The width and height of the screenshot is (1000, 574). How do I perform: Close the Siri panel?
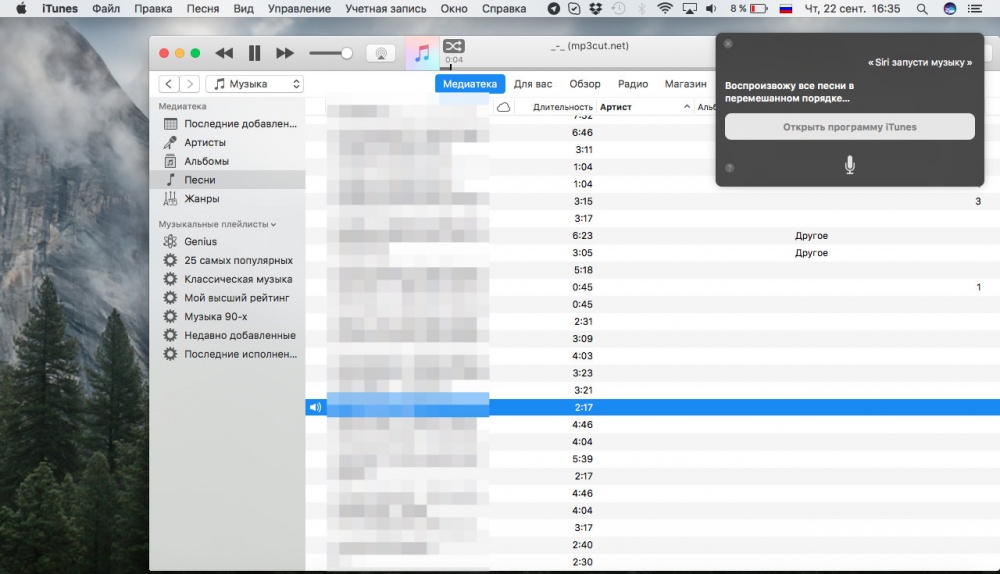coord(728,44)
